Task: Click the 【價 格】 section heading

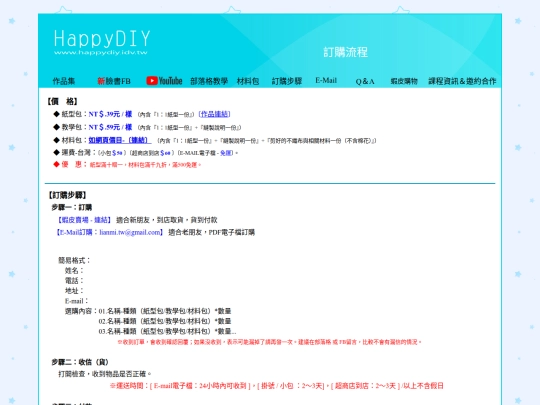Action: coord(62,101)
